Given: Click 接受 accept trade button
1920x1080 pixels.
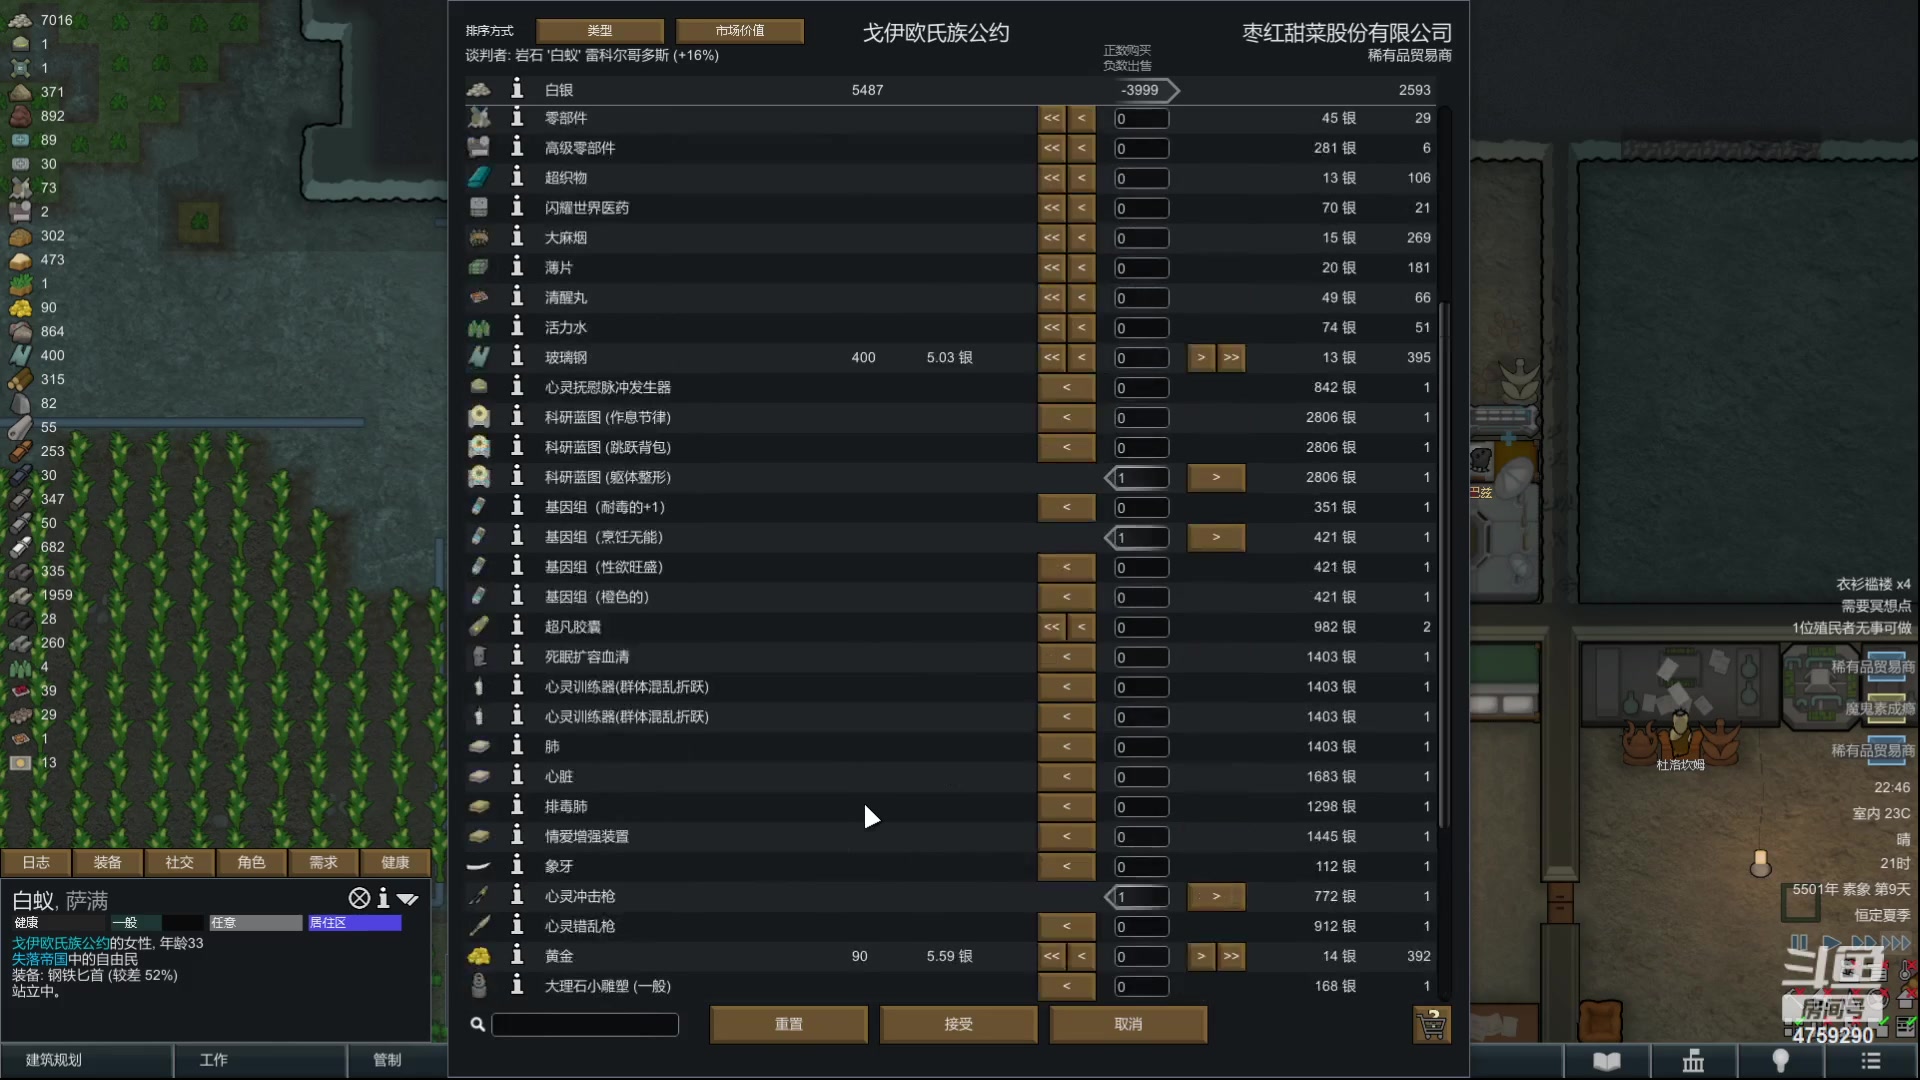Looking at the screenshot, I should coord(959,1024).
